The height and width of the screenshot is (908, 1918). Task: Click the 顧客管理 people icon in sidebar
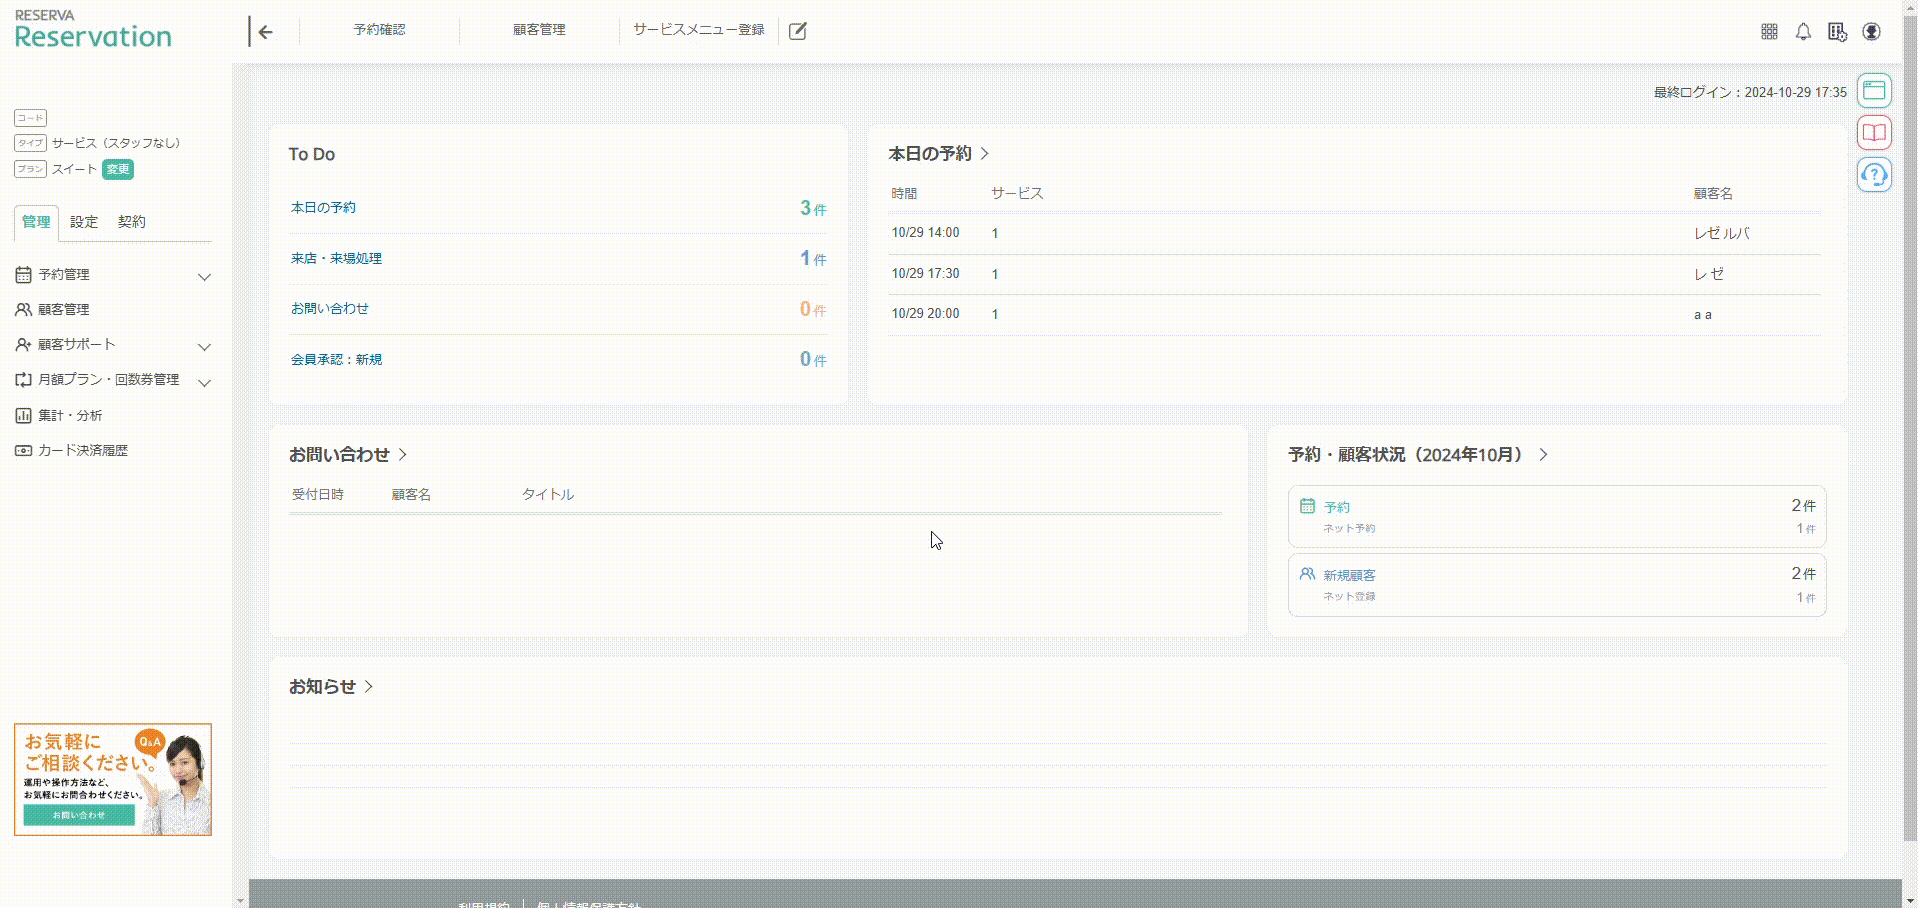pyautogui.click(x=23, y=310)
